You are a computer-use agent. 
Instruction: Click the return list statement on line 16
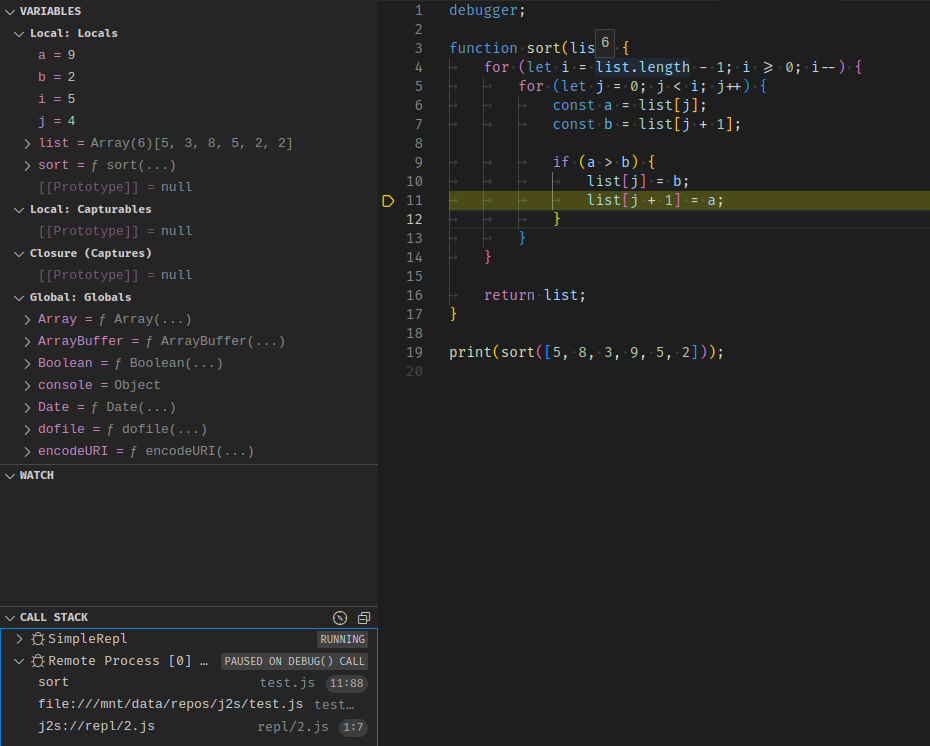[x=534, y=295]
